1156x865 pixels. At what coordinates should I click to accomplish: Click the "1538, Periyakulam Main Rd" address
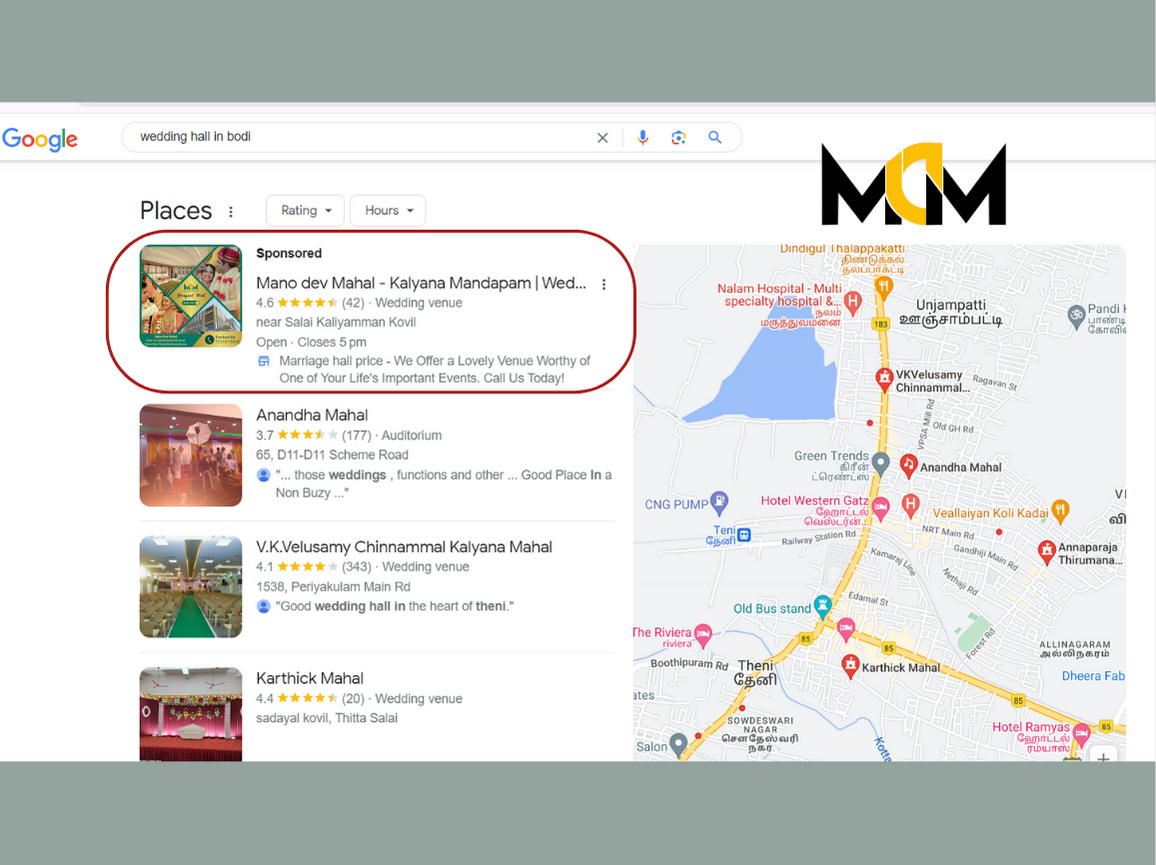click(x=333, y=587)
